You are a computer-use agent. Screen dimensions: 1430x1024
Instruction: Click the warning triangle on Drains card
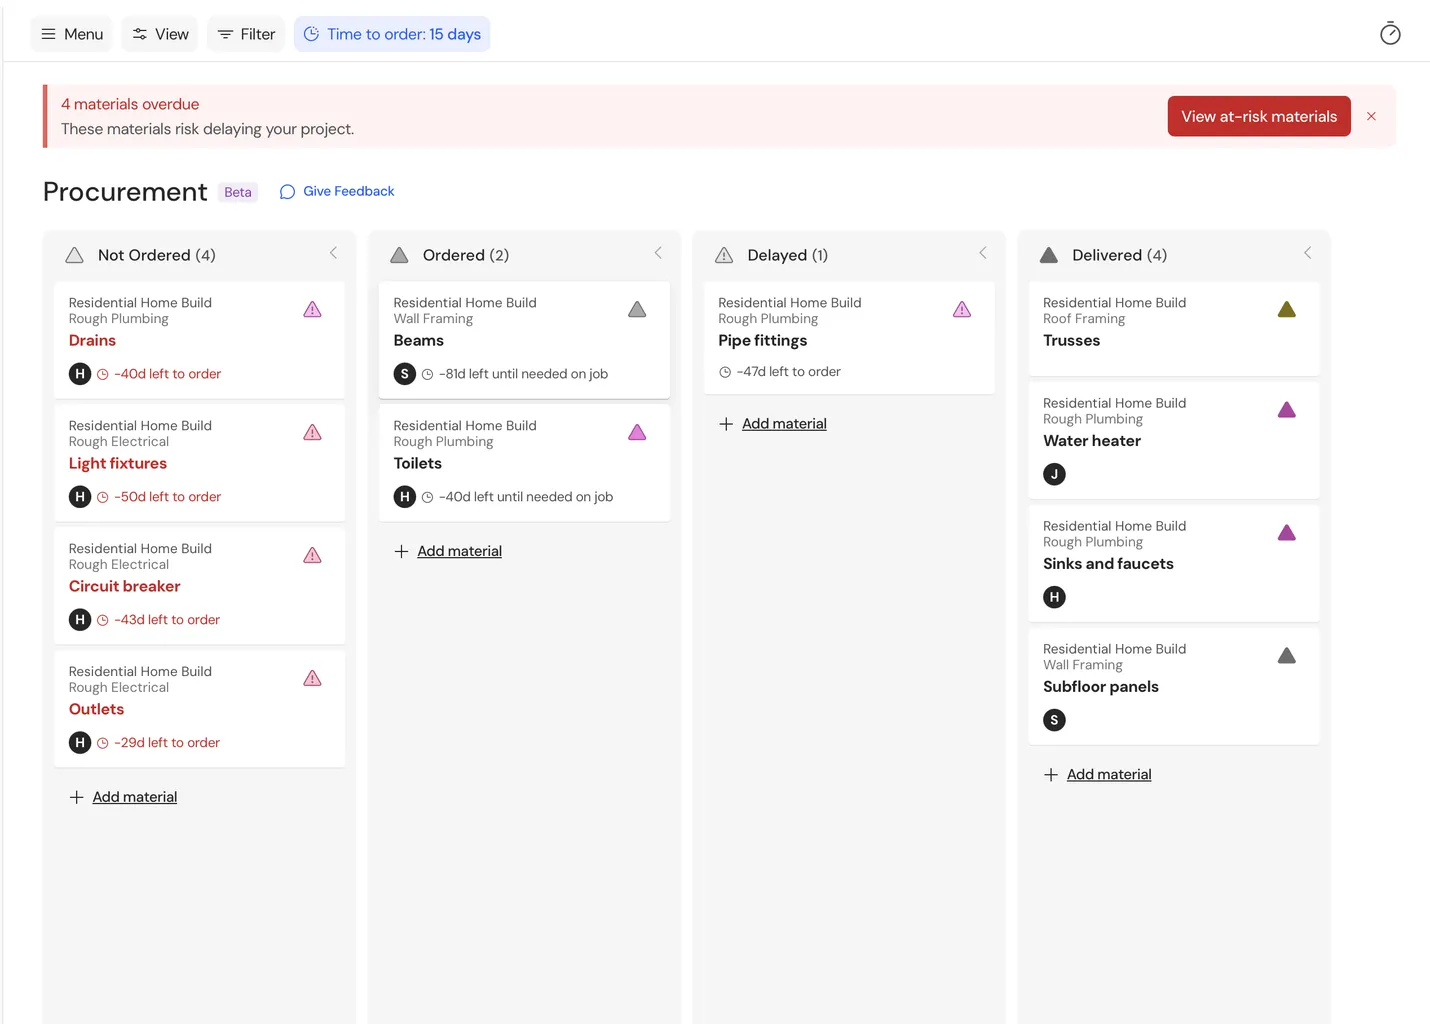(x=312, y=310)
